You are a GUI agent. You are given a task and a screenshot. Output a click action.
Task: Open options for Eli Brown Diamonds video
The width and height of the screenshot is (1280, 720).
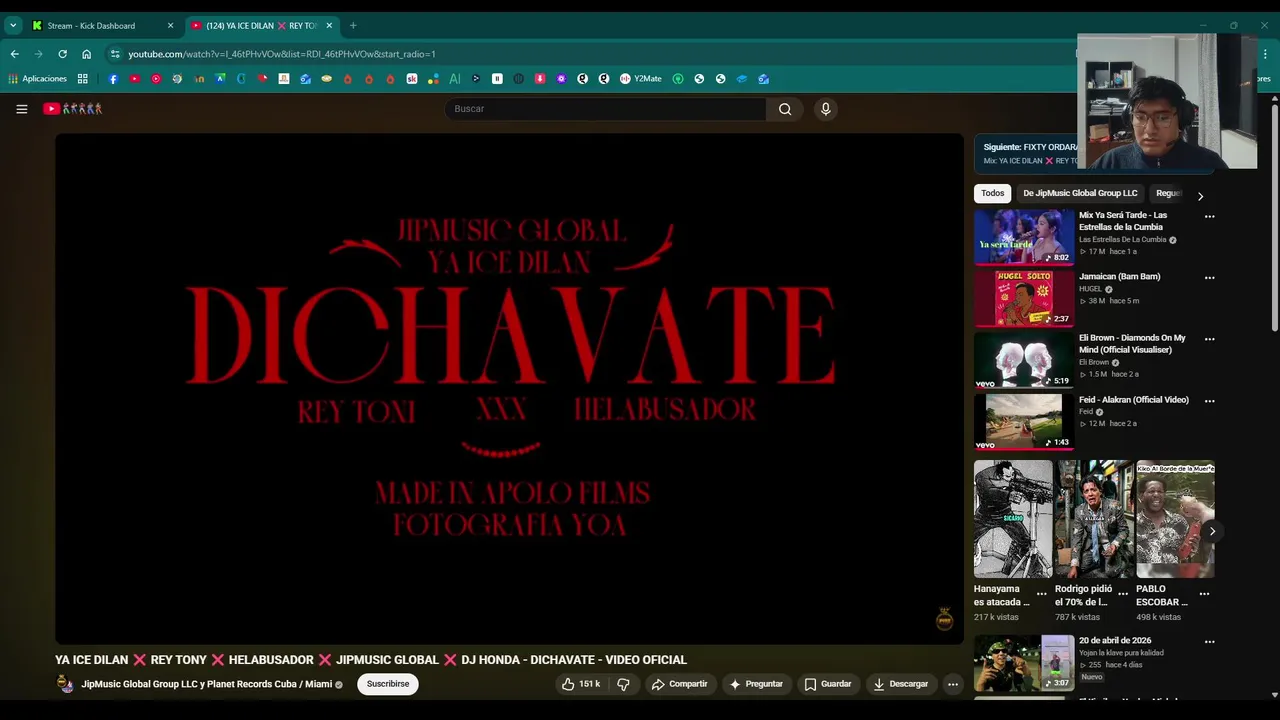click(1209, 339)
